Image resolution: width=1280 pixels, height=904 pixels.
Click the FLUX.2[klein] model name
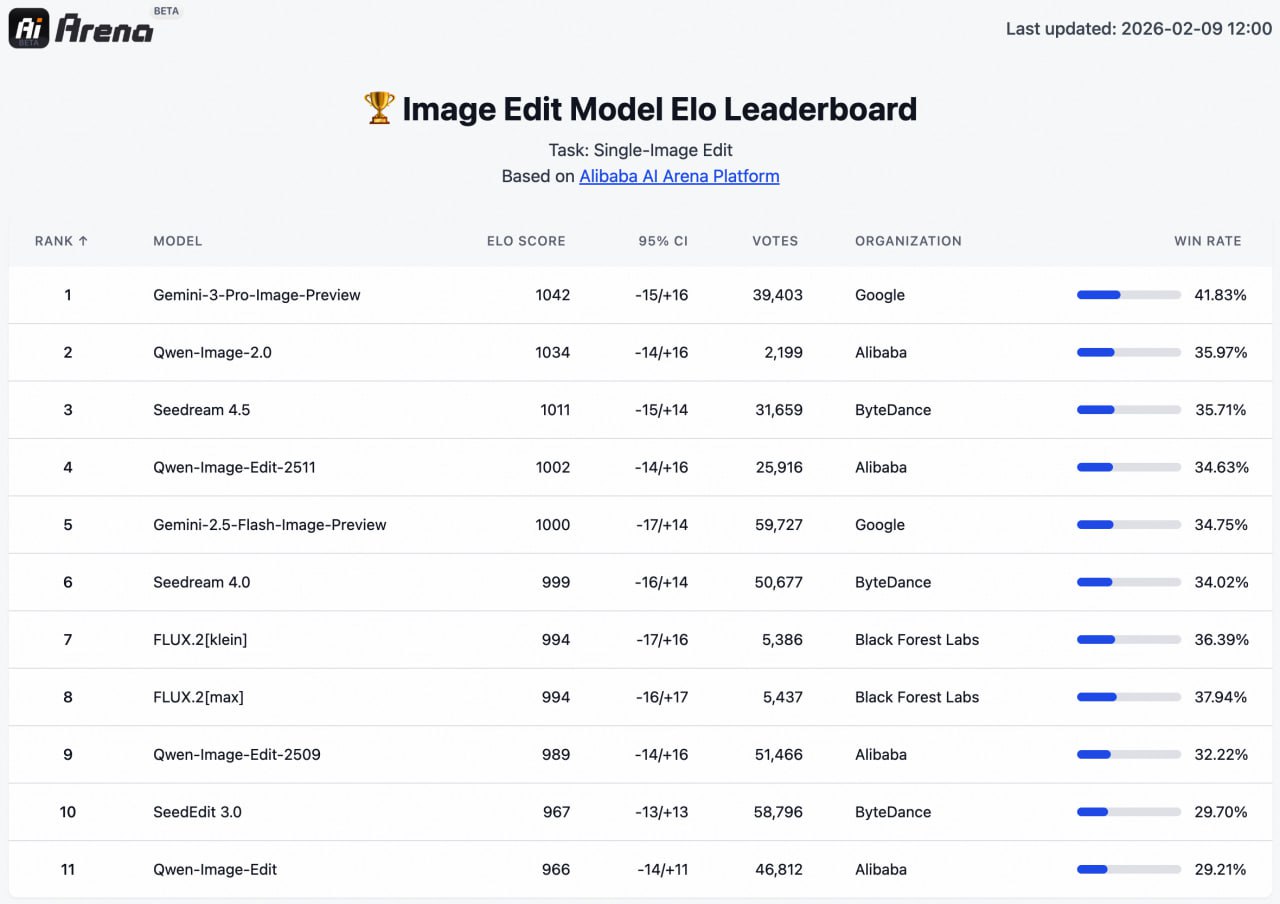click(200, 640)
